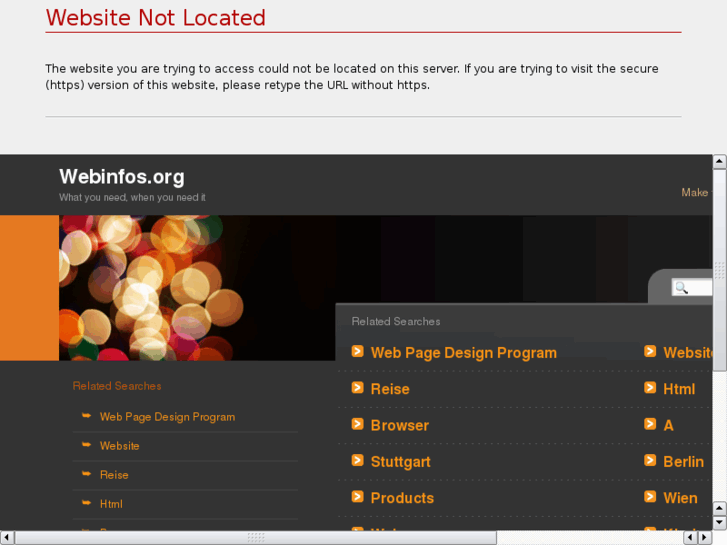Click the arrow icon beside right-panel Web Page Design Program

357,351
